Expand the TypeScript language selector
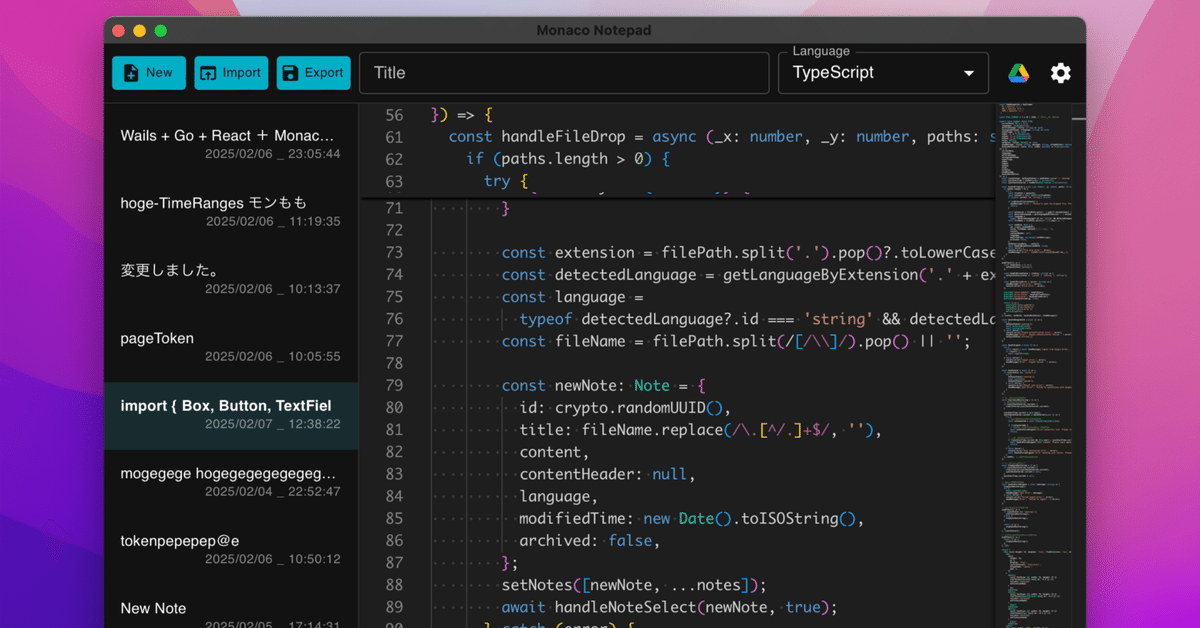The width and height of the screenshot is (1200, 628). point(883,72)
